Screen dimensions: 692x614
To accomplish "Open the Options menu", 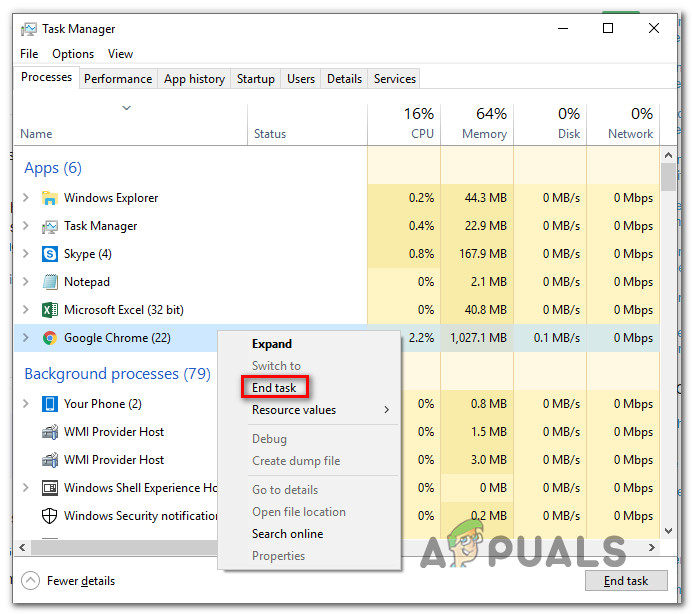I will [x=73, y=54].
